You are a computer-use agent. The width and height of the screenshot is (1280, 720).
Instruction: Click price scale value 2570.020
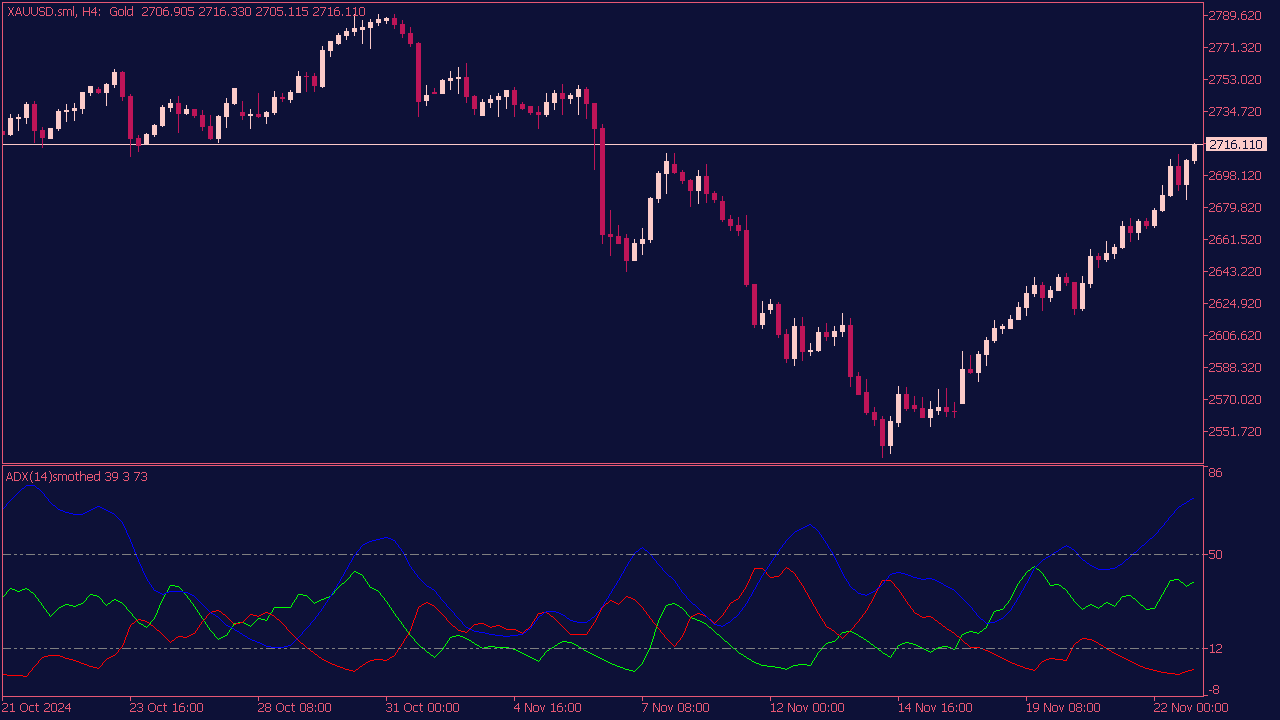1235,400
